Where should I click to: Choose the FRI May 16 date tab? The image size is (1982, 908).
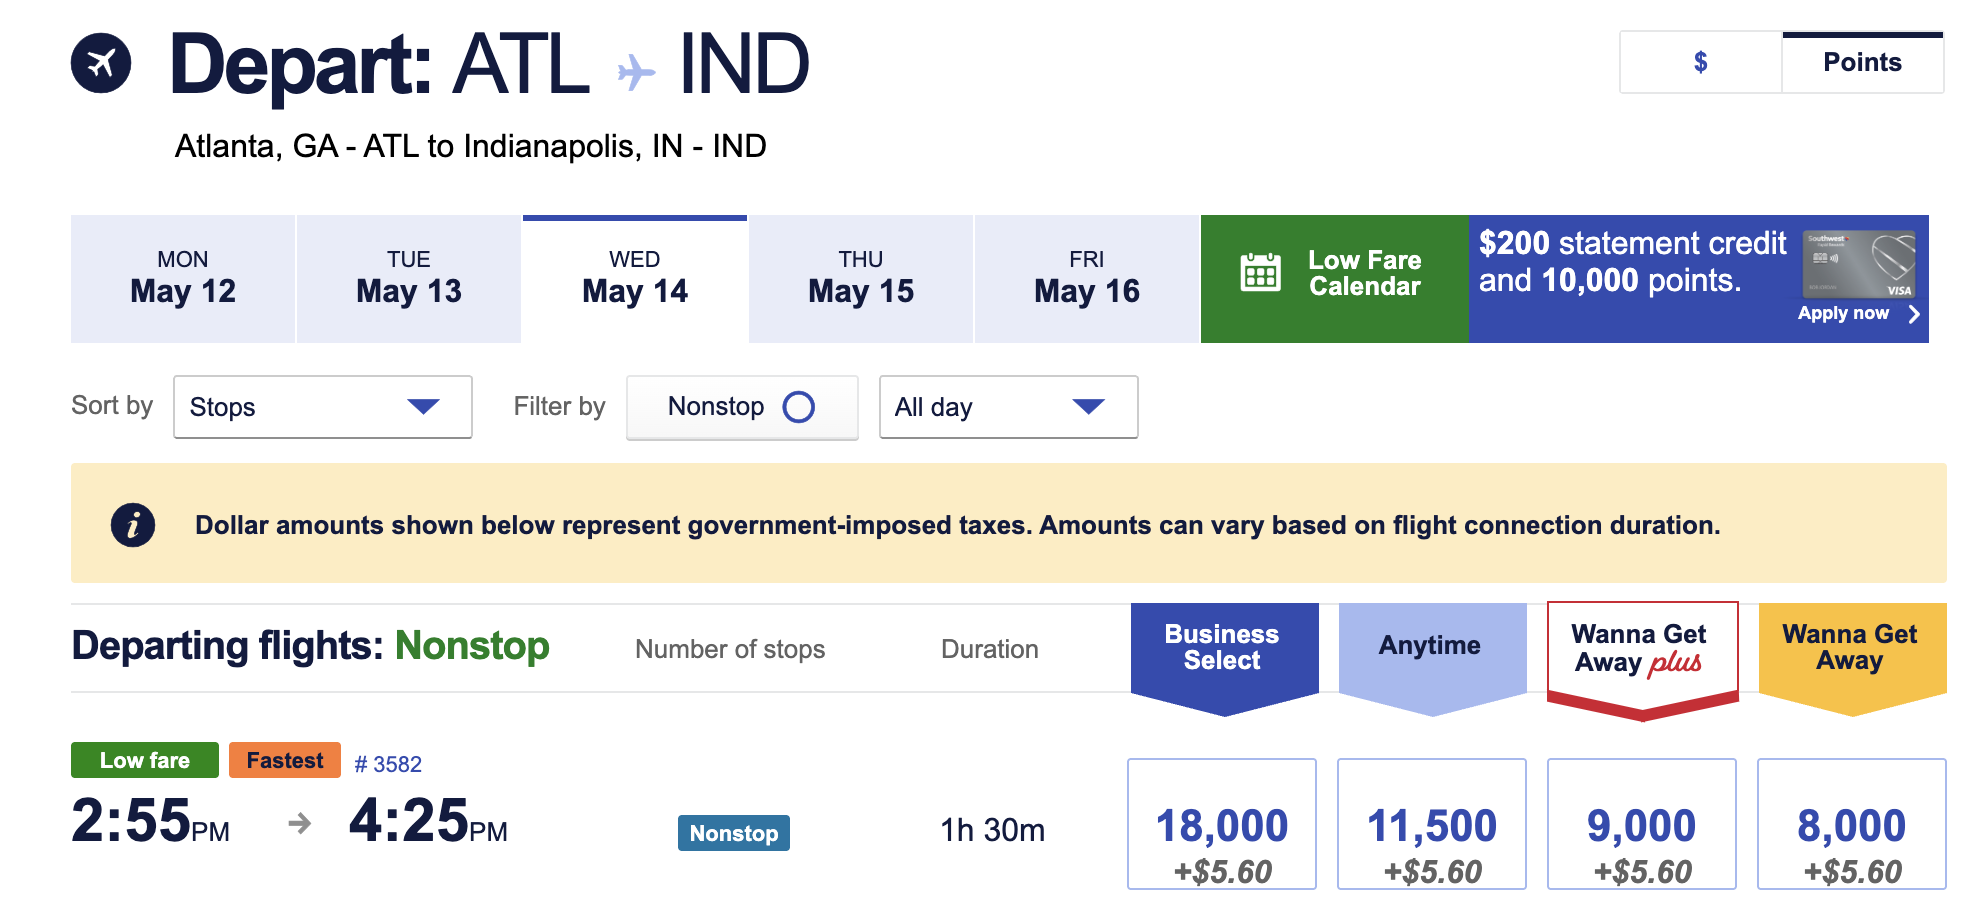click(1087, 279)
